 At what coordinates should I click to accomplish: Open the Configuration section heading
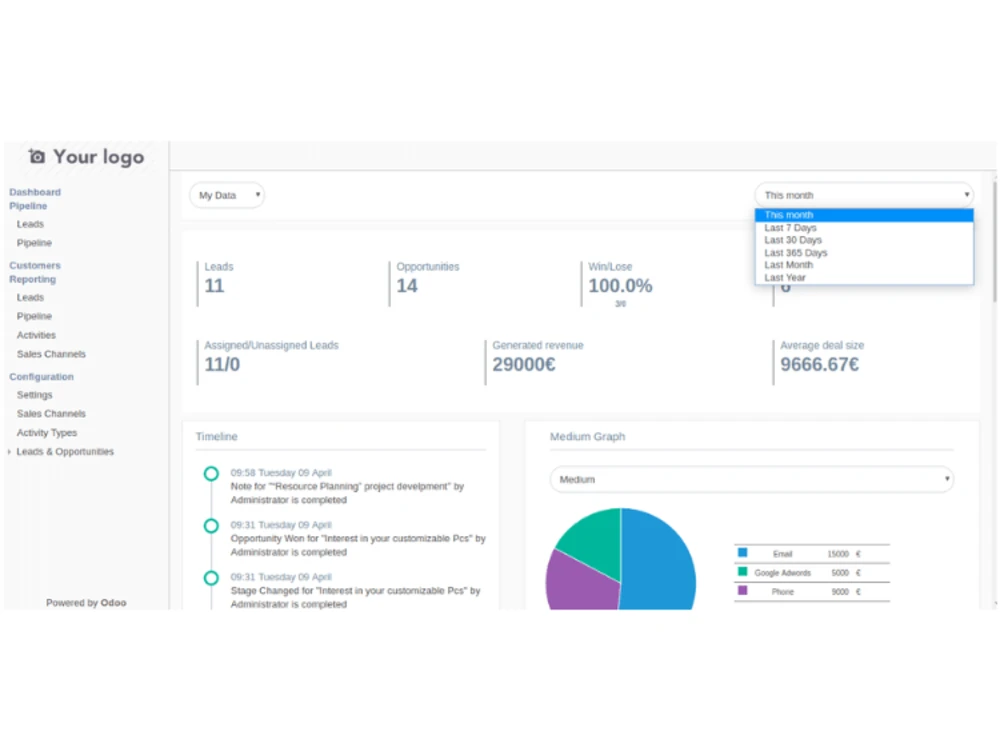click(41, 377)
